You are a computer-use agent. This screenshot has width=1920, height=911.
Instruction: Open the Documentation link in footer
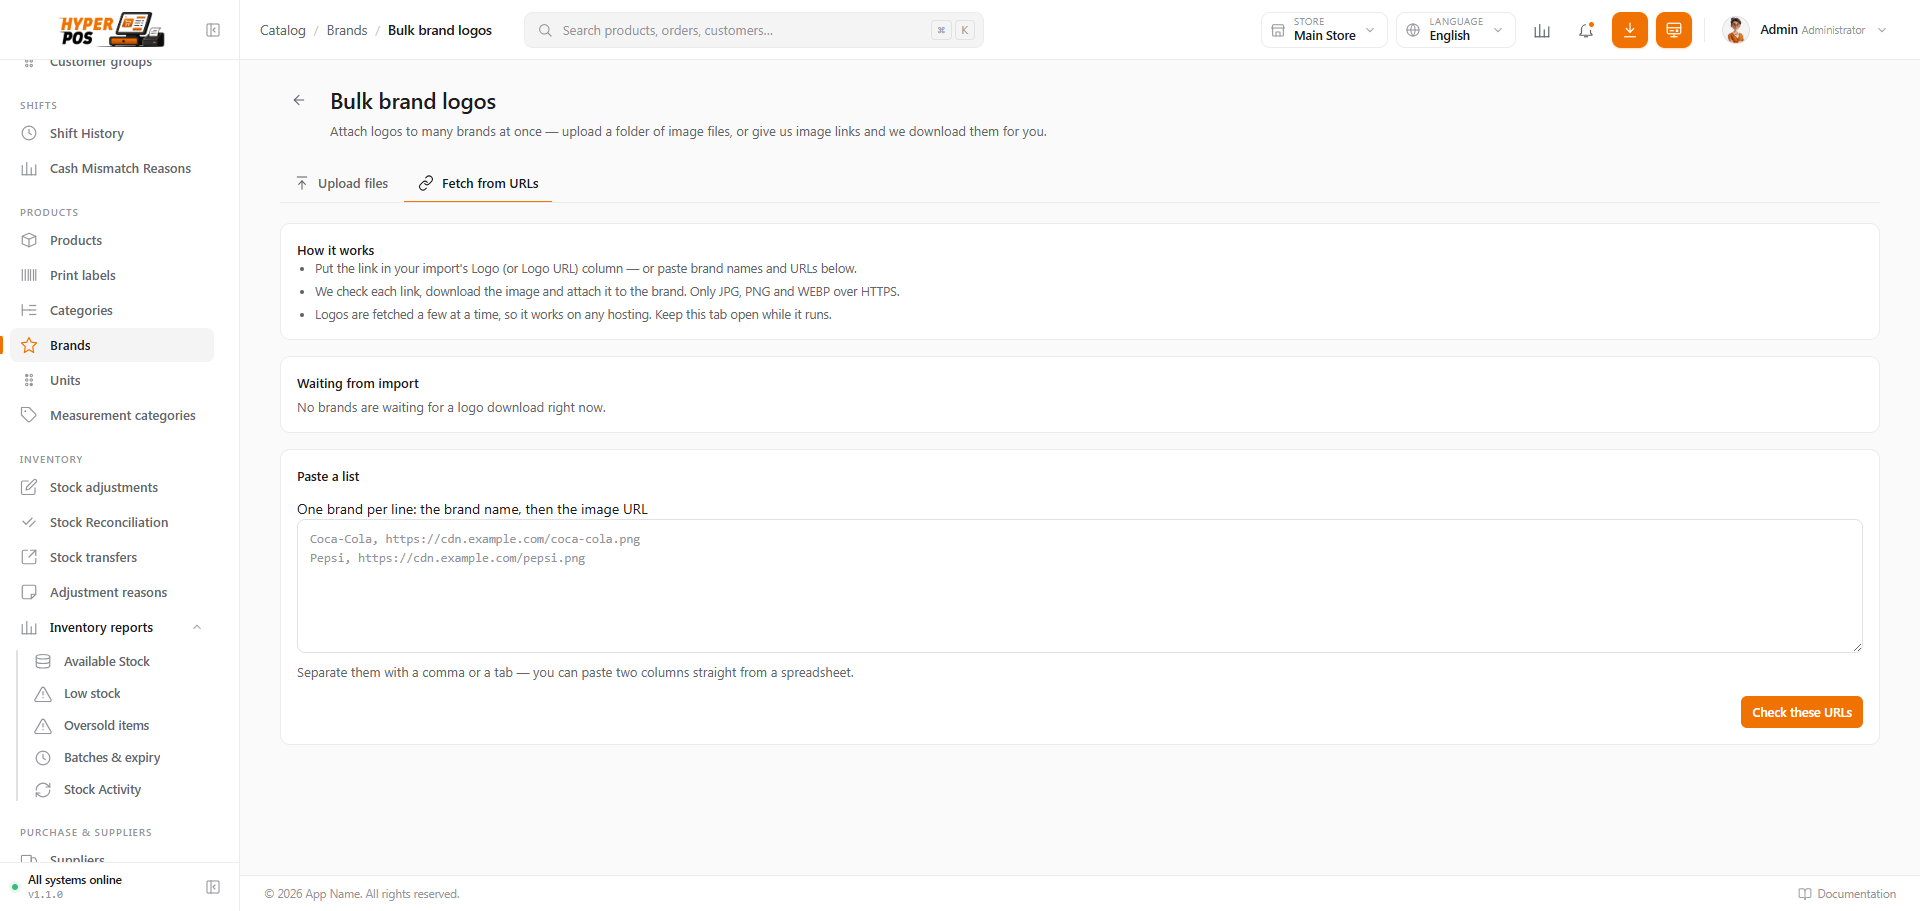(1847, 894)
